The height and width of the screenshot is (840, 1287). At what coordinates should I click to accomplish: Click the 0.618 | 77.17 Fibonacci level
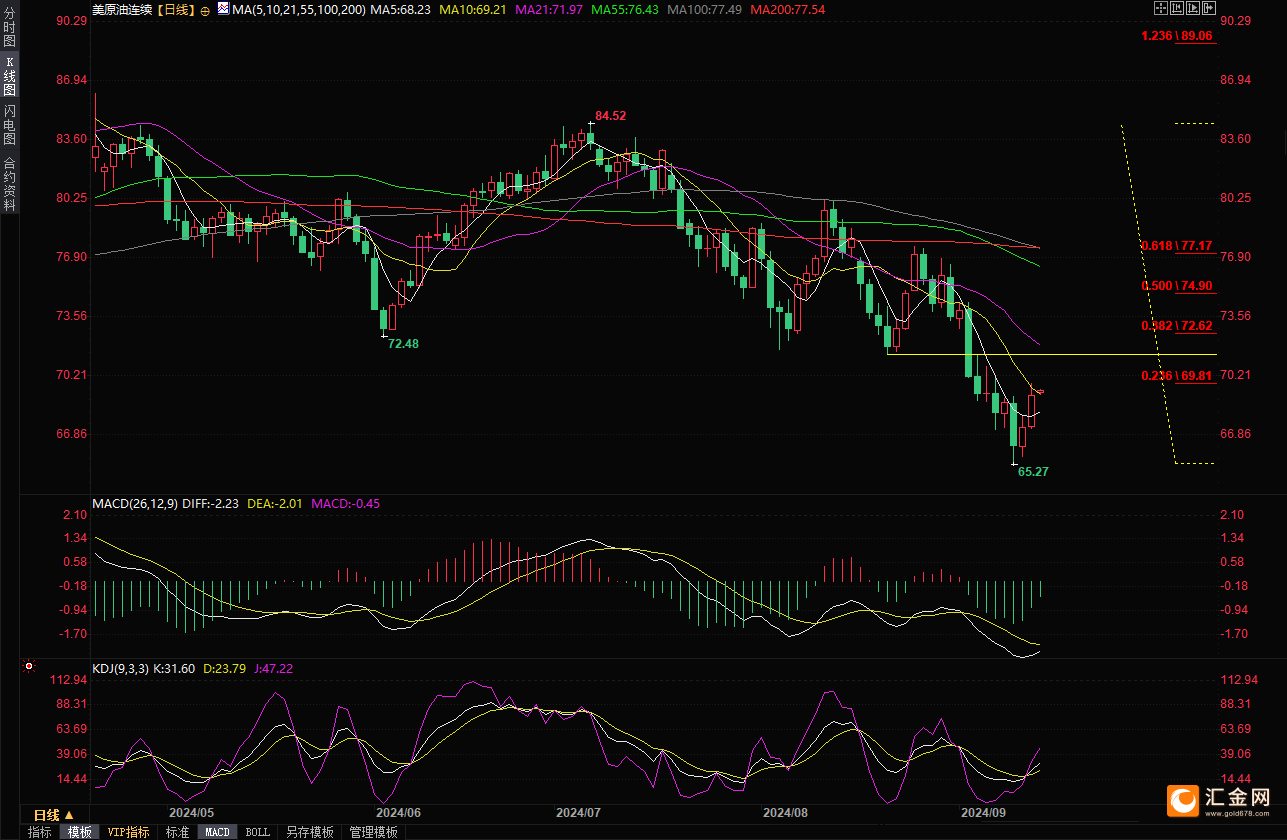click(1177, 245)
